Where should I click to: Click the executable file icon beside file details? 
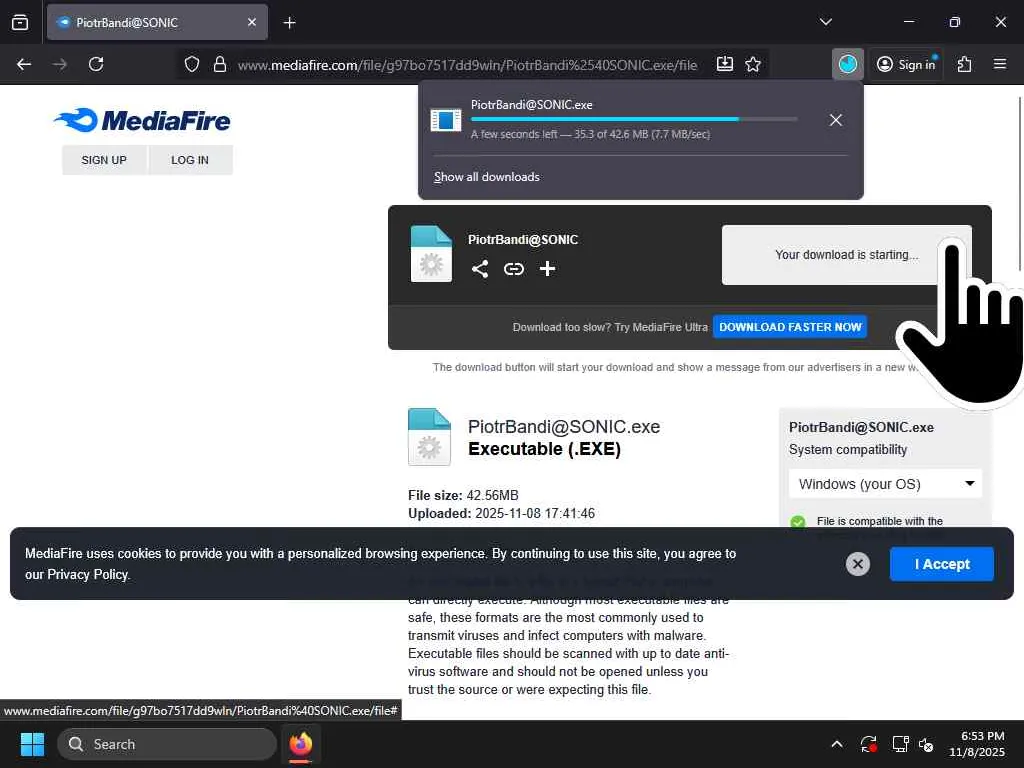(429, 437)
